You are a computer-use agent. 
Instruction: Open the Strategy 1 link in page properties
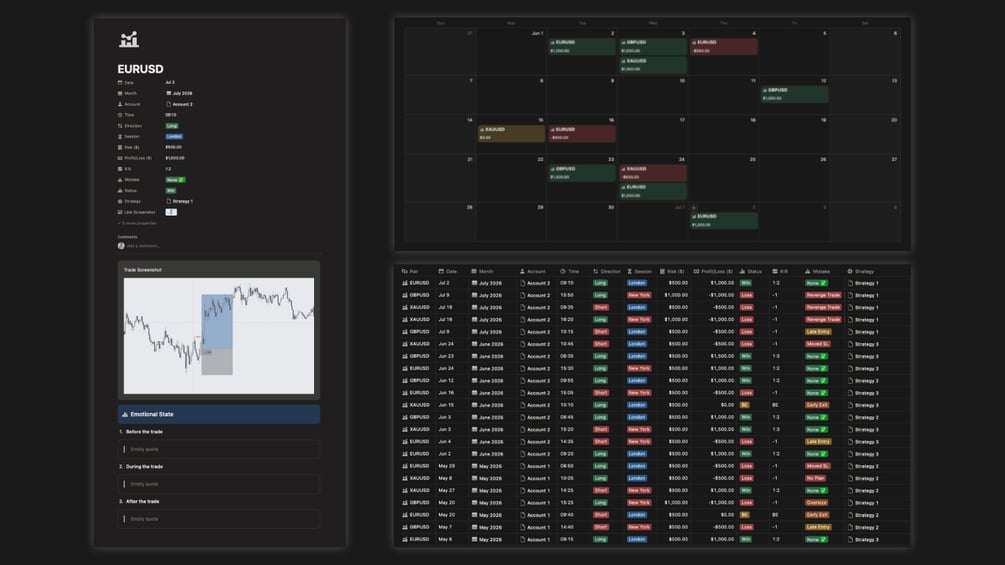(x=179, y=201)
